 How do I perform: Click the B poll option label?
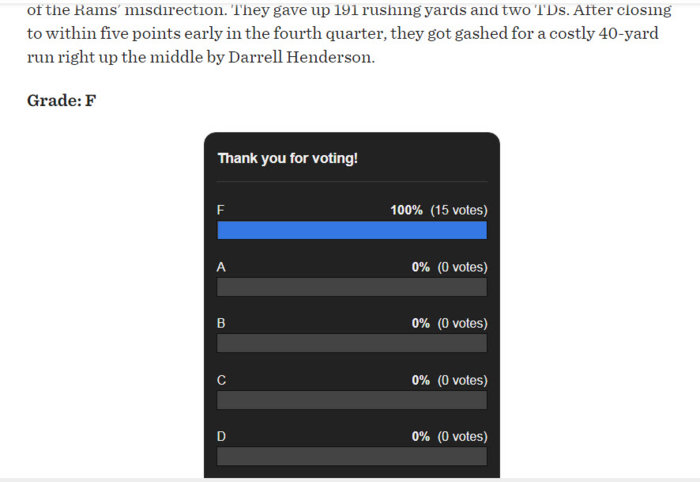pos(221,323)
